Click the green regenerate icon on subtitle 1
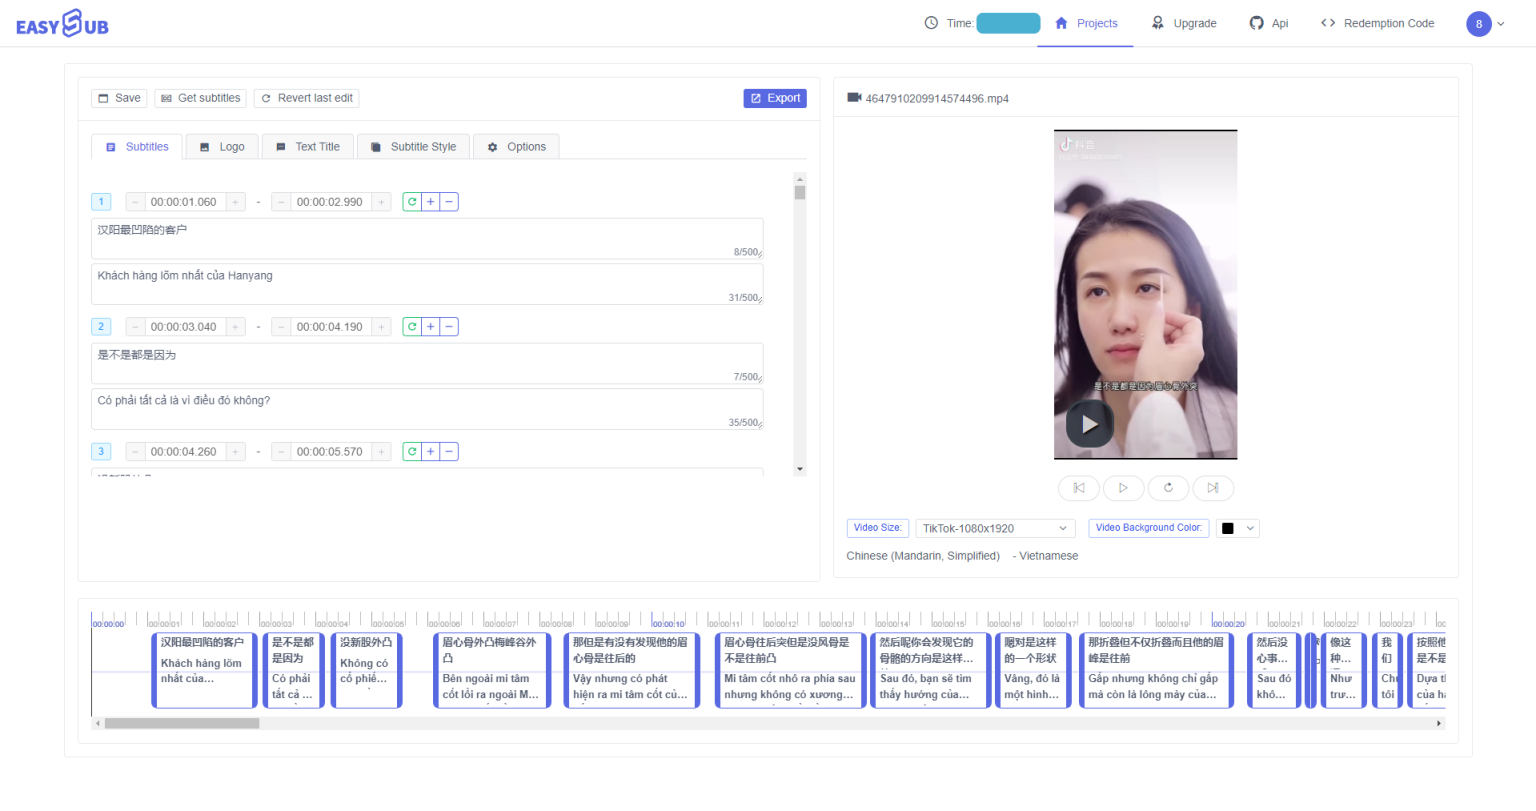This screenshot has width=1536, height=811. tap(411, 201)
